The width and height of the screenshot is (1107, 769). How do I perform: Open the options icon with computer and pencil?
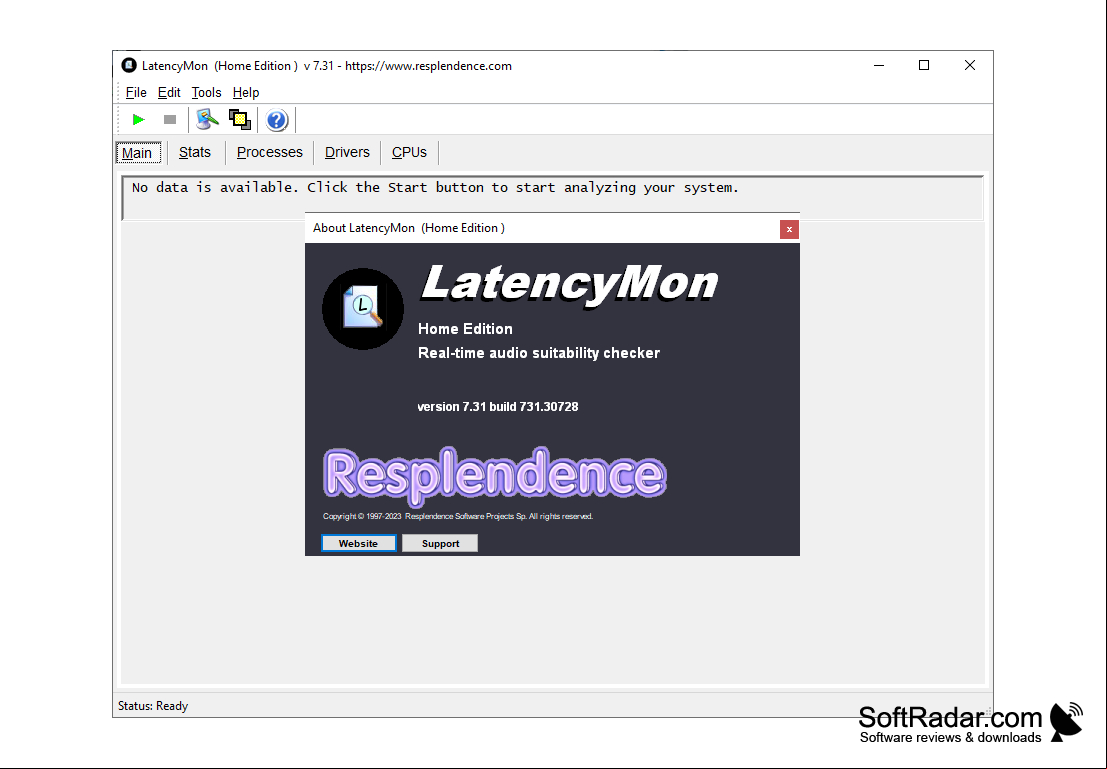(207, 119)
